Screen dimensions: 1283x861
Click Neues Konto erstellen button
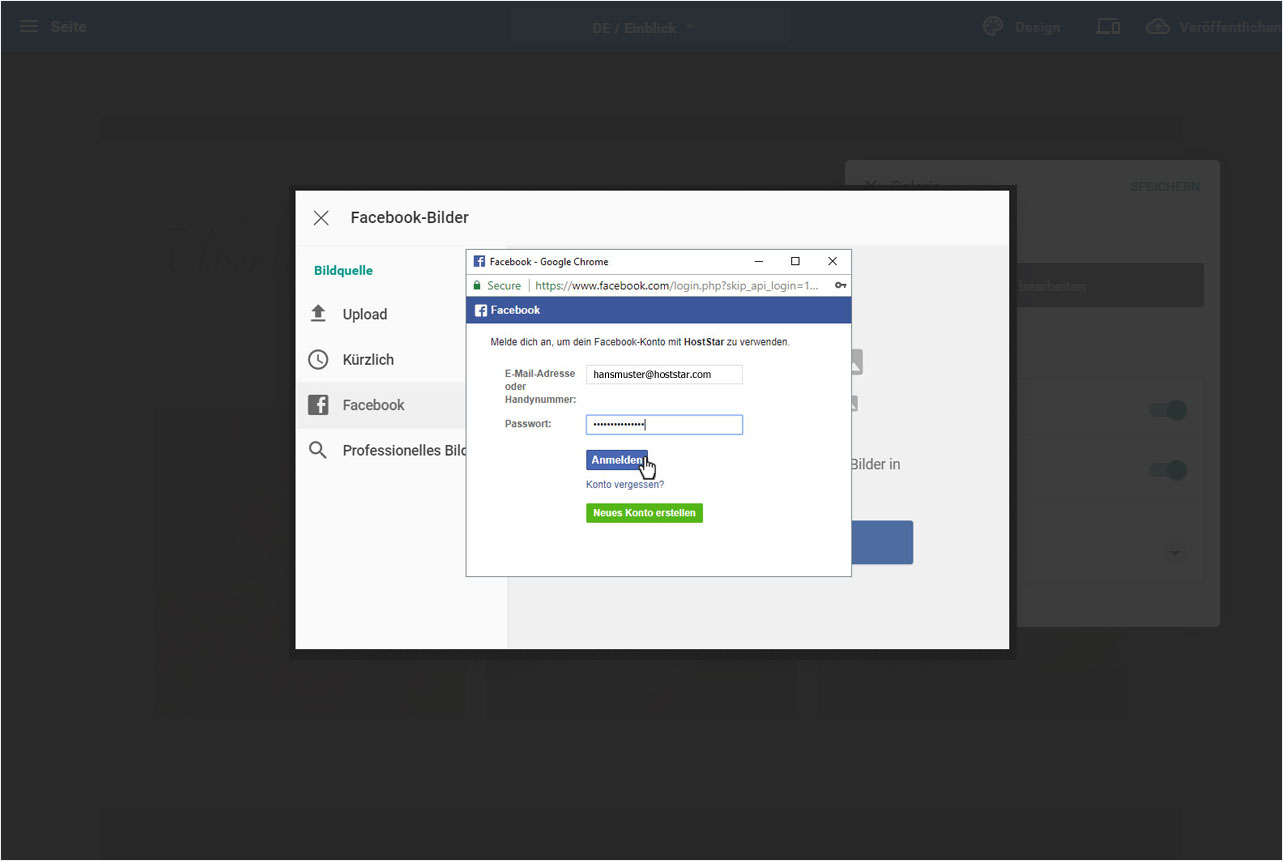[x=644, y=513]
